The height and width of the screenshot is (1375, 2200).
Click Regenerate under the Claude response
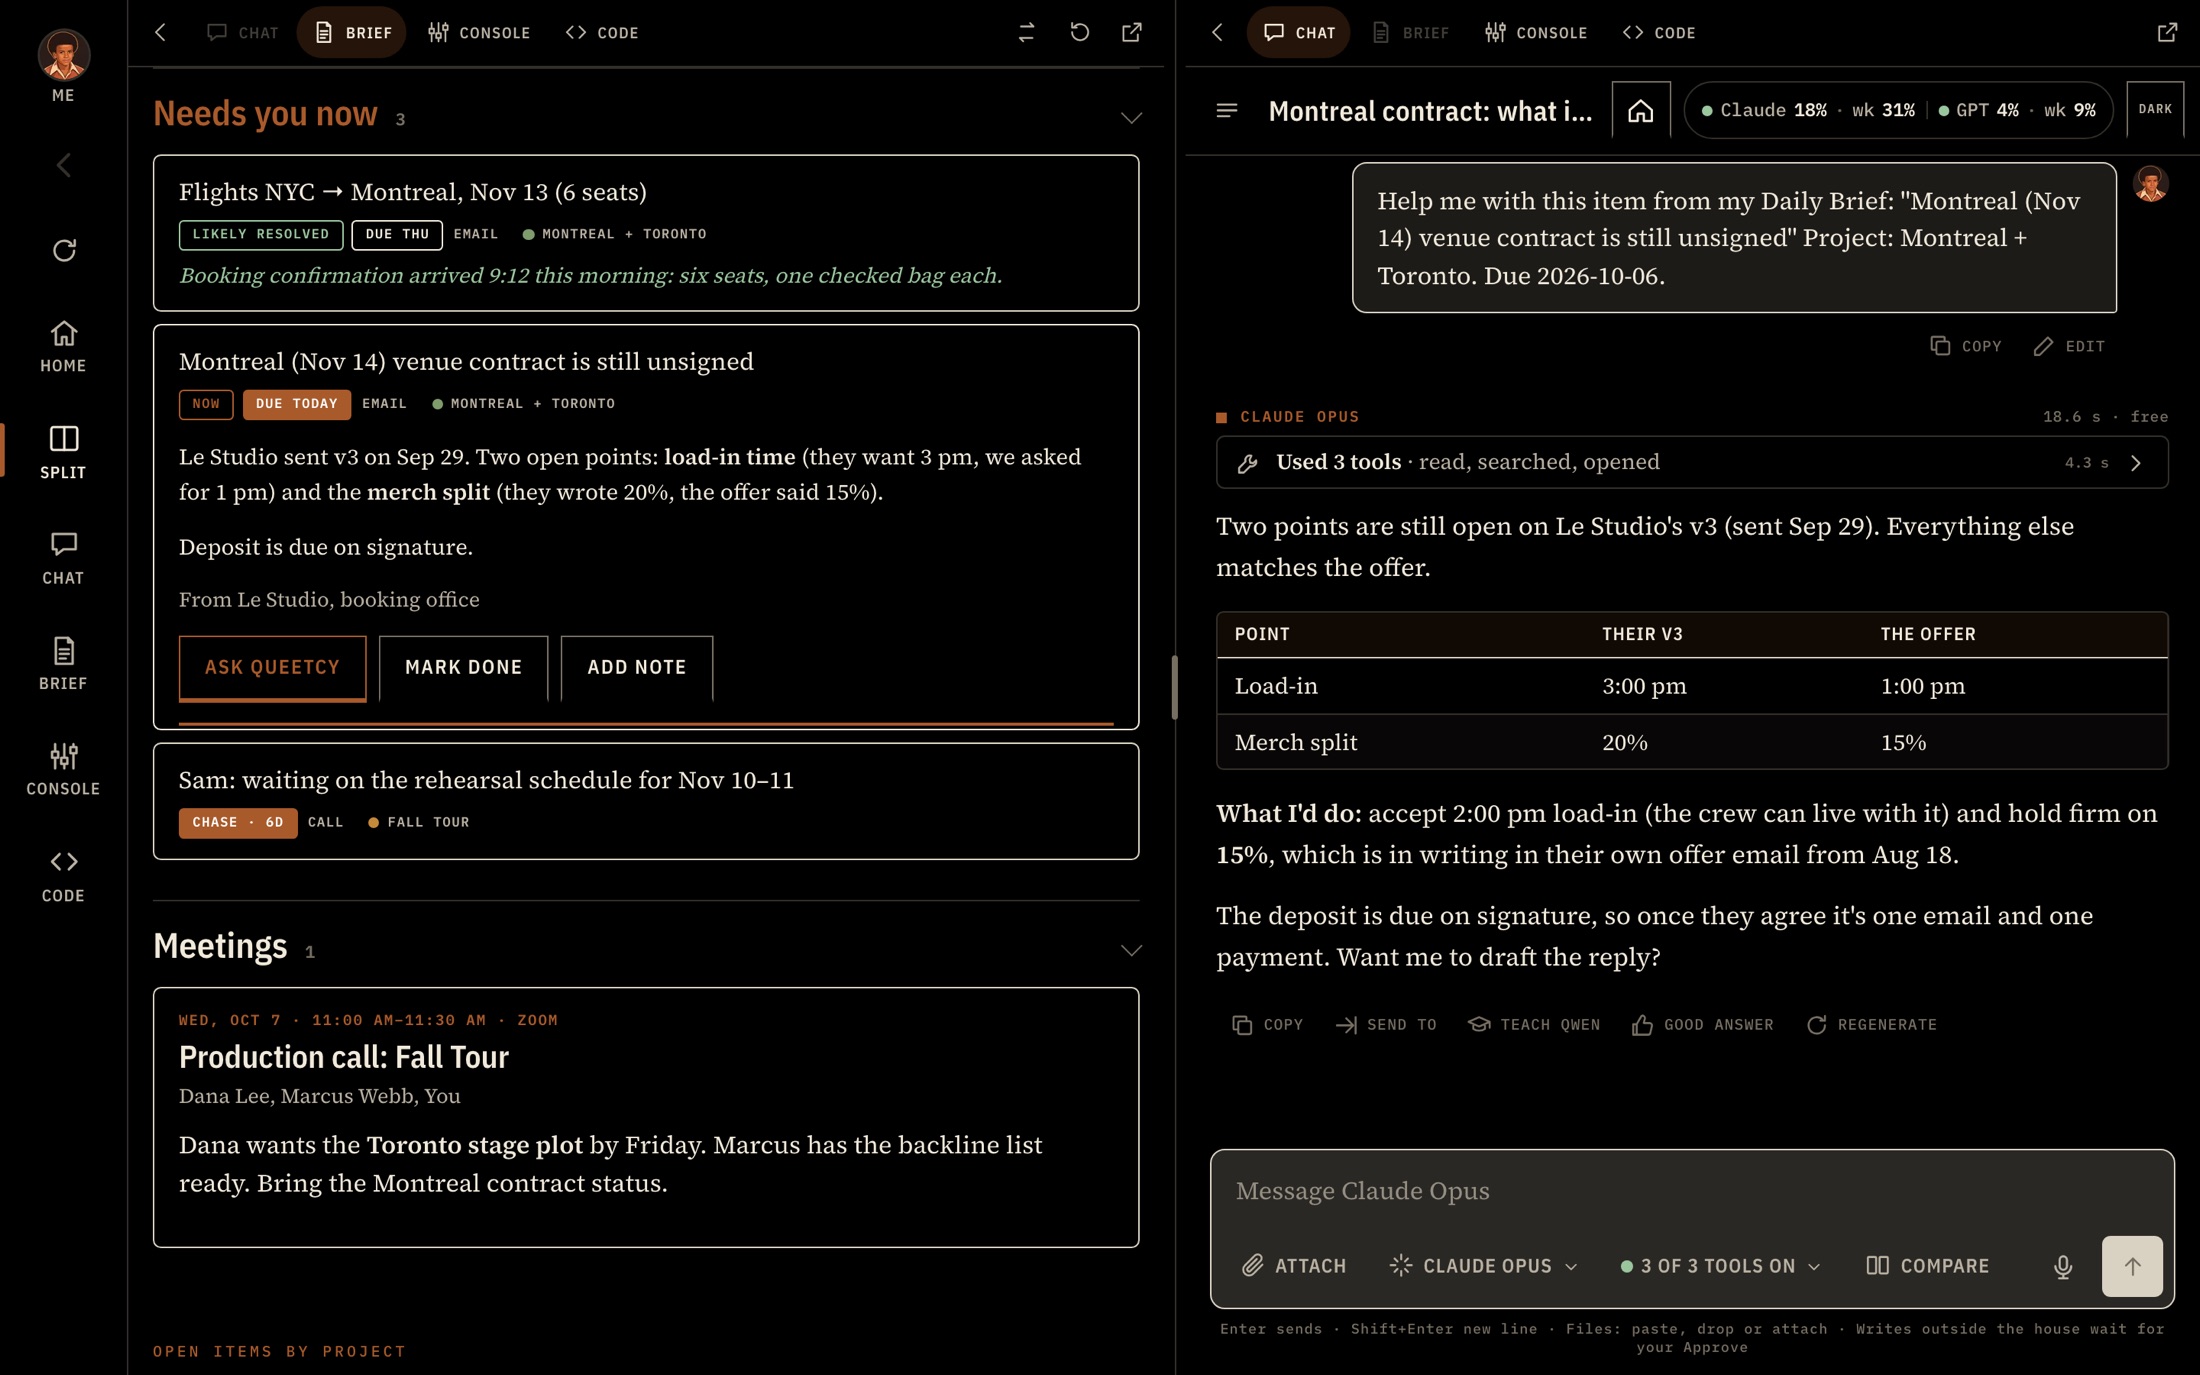[x=1872, y=1025]
